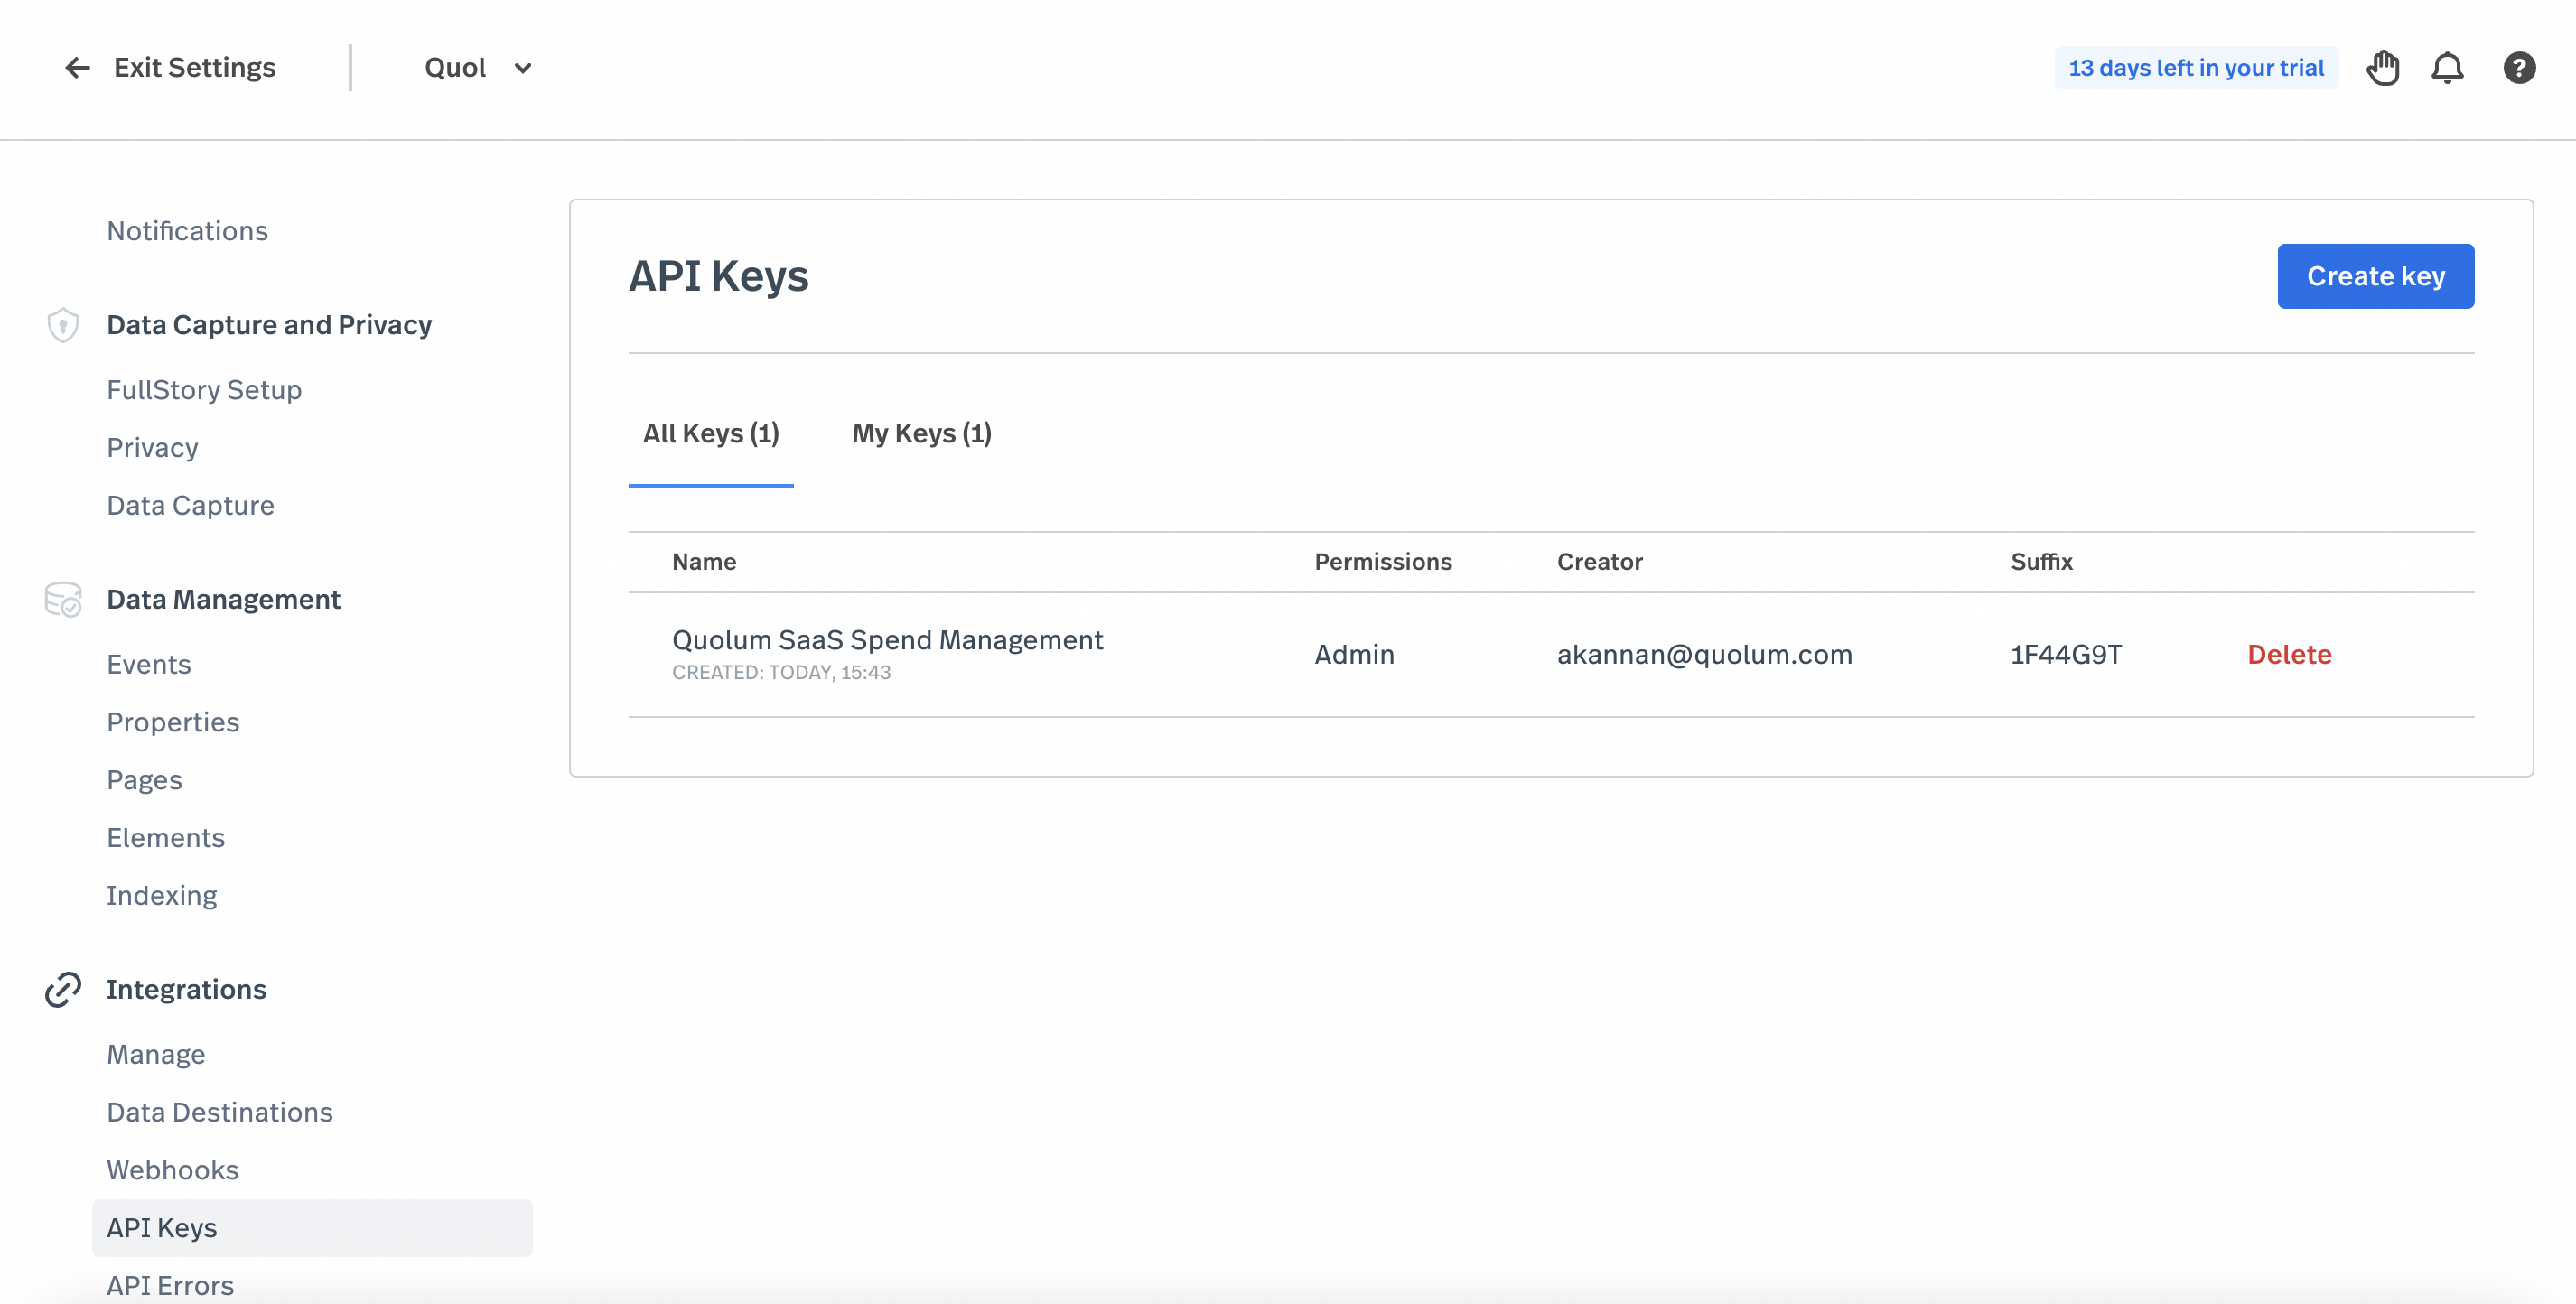This screenshot has width=2576, height=1304.
Task: Click the dropdown chevron beside Quol
Action: [523, 68]
